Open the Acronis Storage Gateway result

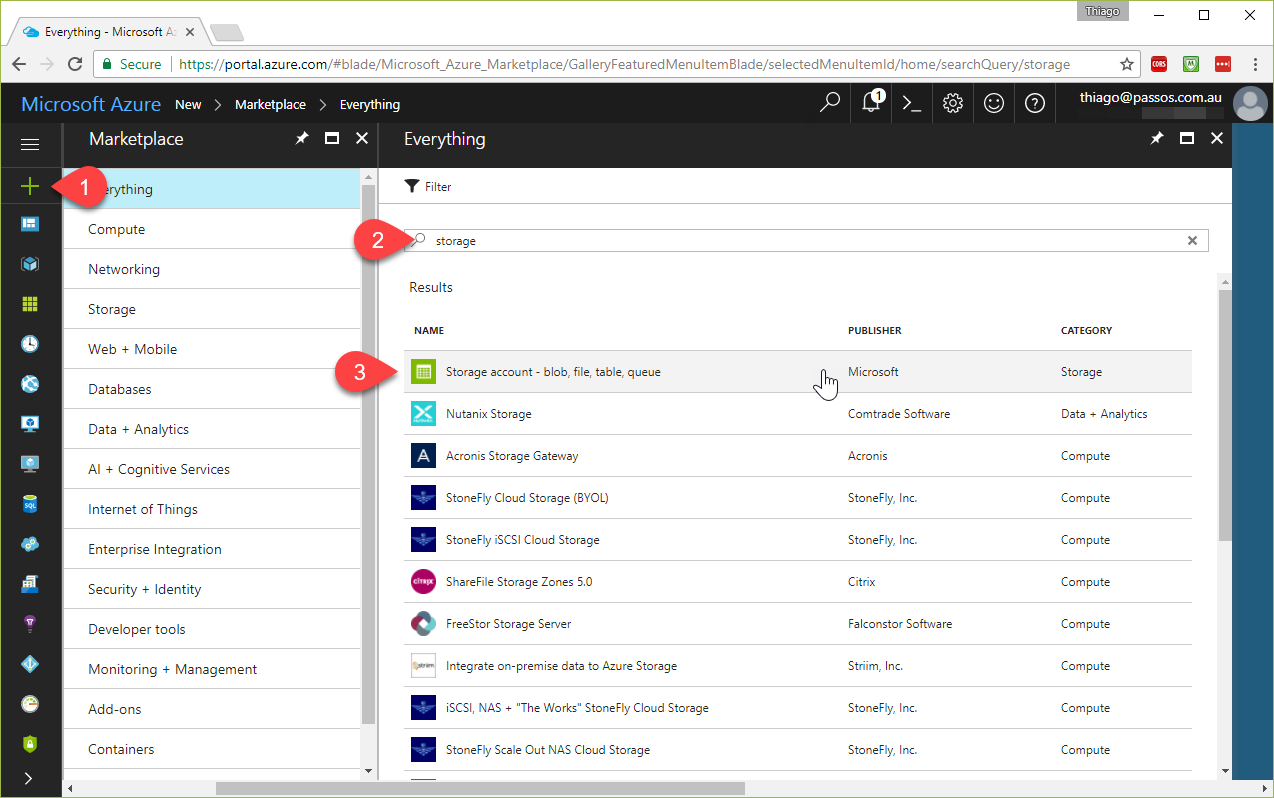[x=798, y=456]
